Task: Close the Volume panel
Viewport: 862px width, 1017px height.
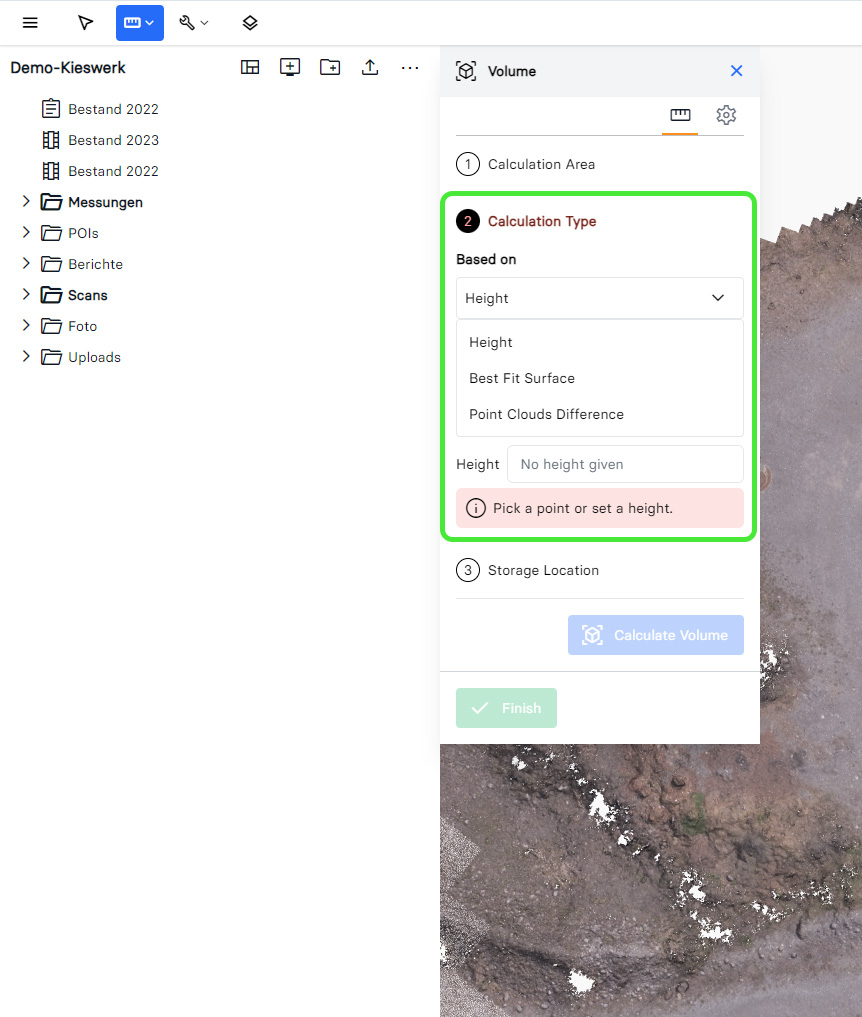Action: point(737,71)
